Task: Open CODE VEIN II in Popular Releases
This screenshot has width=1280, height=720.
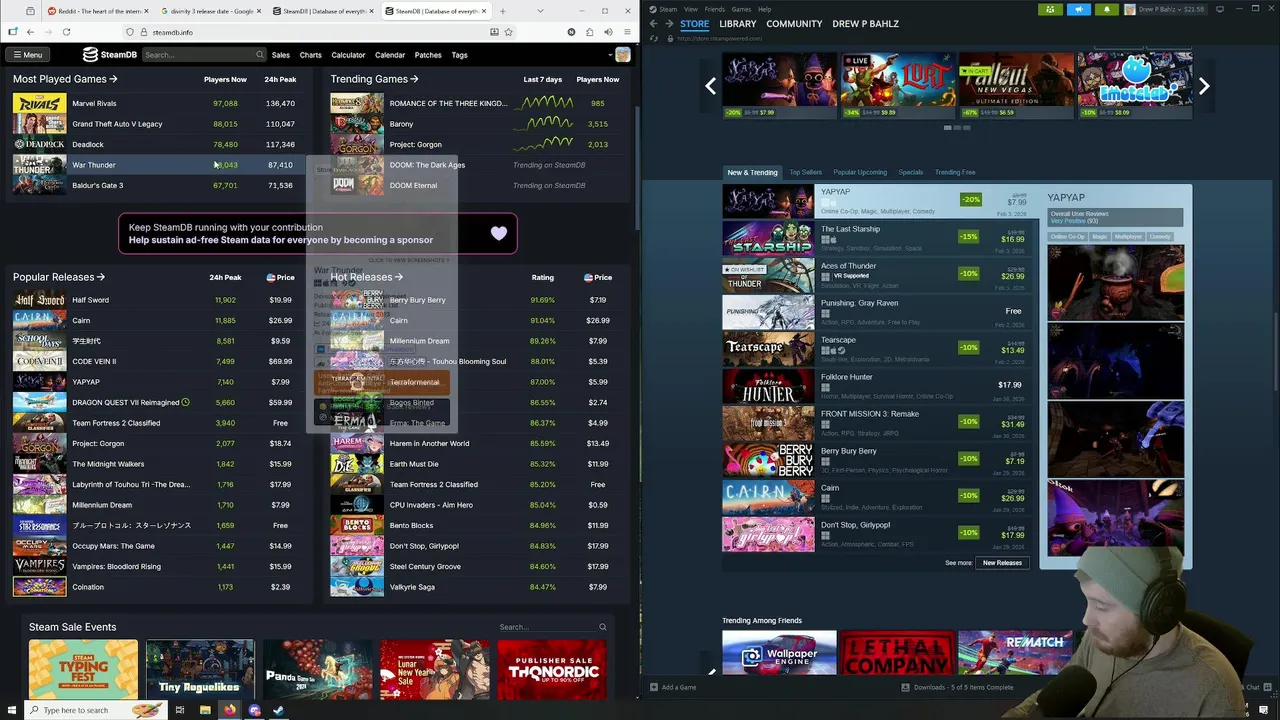Action: pos(94,361)
